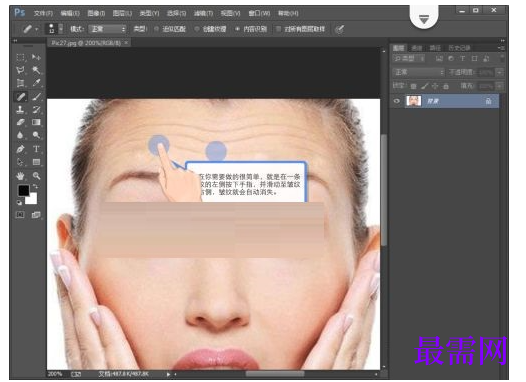
Task: Select the Lasso tool
Action: [x=20, y=70]
